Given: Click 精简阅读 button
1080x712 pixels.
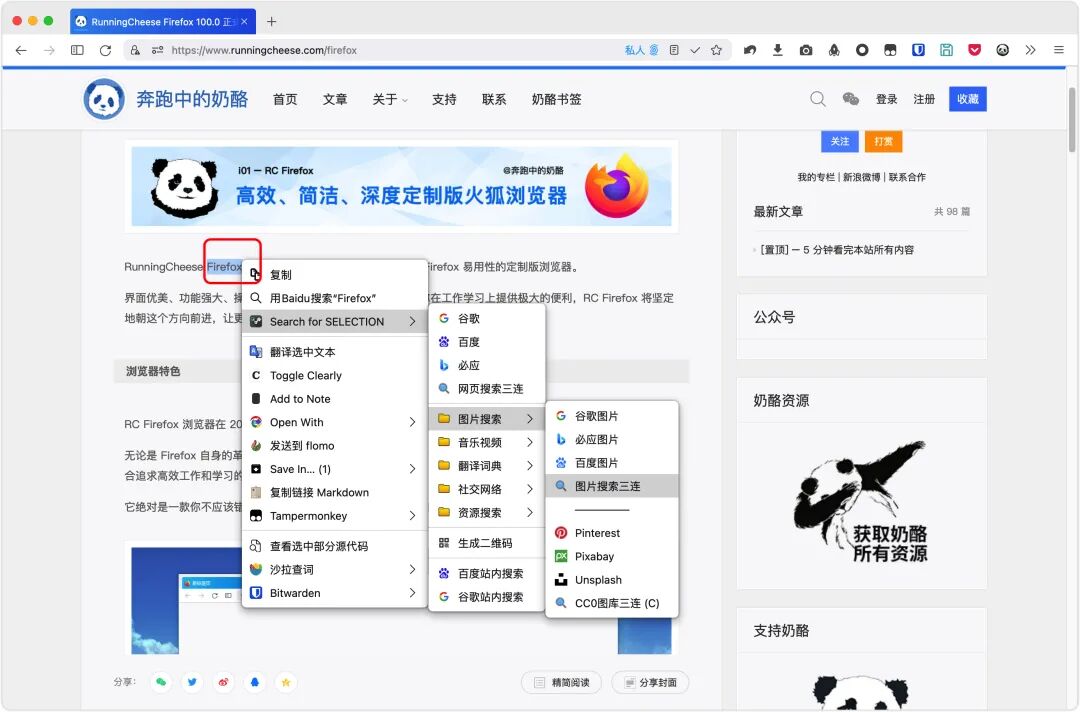Looking at the screenshot, I should [561, 682].
